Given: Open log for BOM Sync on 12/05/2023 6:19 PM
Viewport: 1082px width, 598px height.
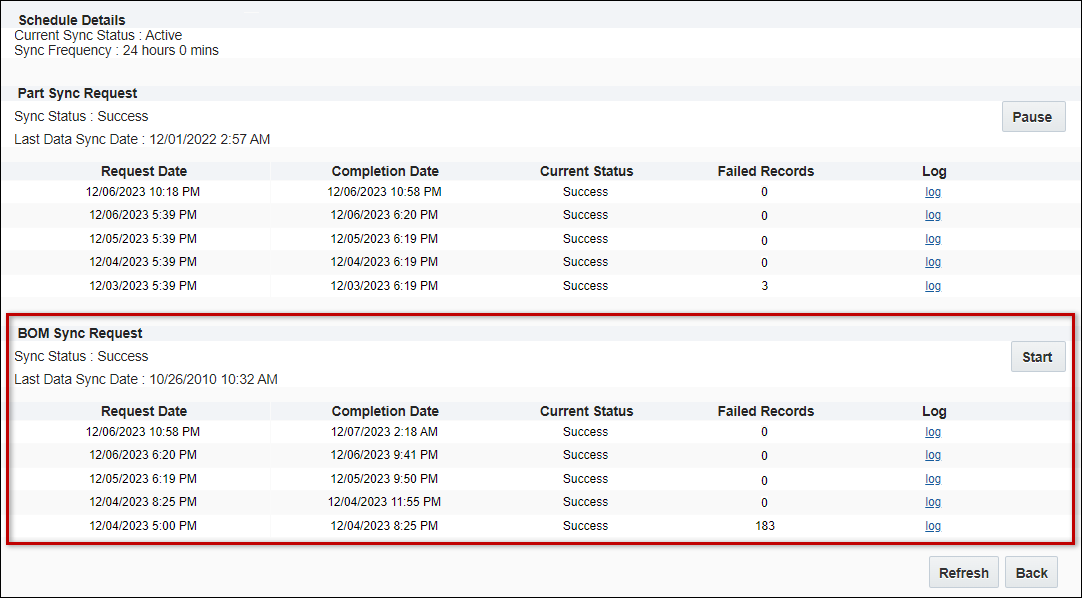Looking at the screenshot, I should click(x=933, y=478).
